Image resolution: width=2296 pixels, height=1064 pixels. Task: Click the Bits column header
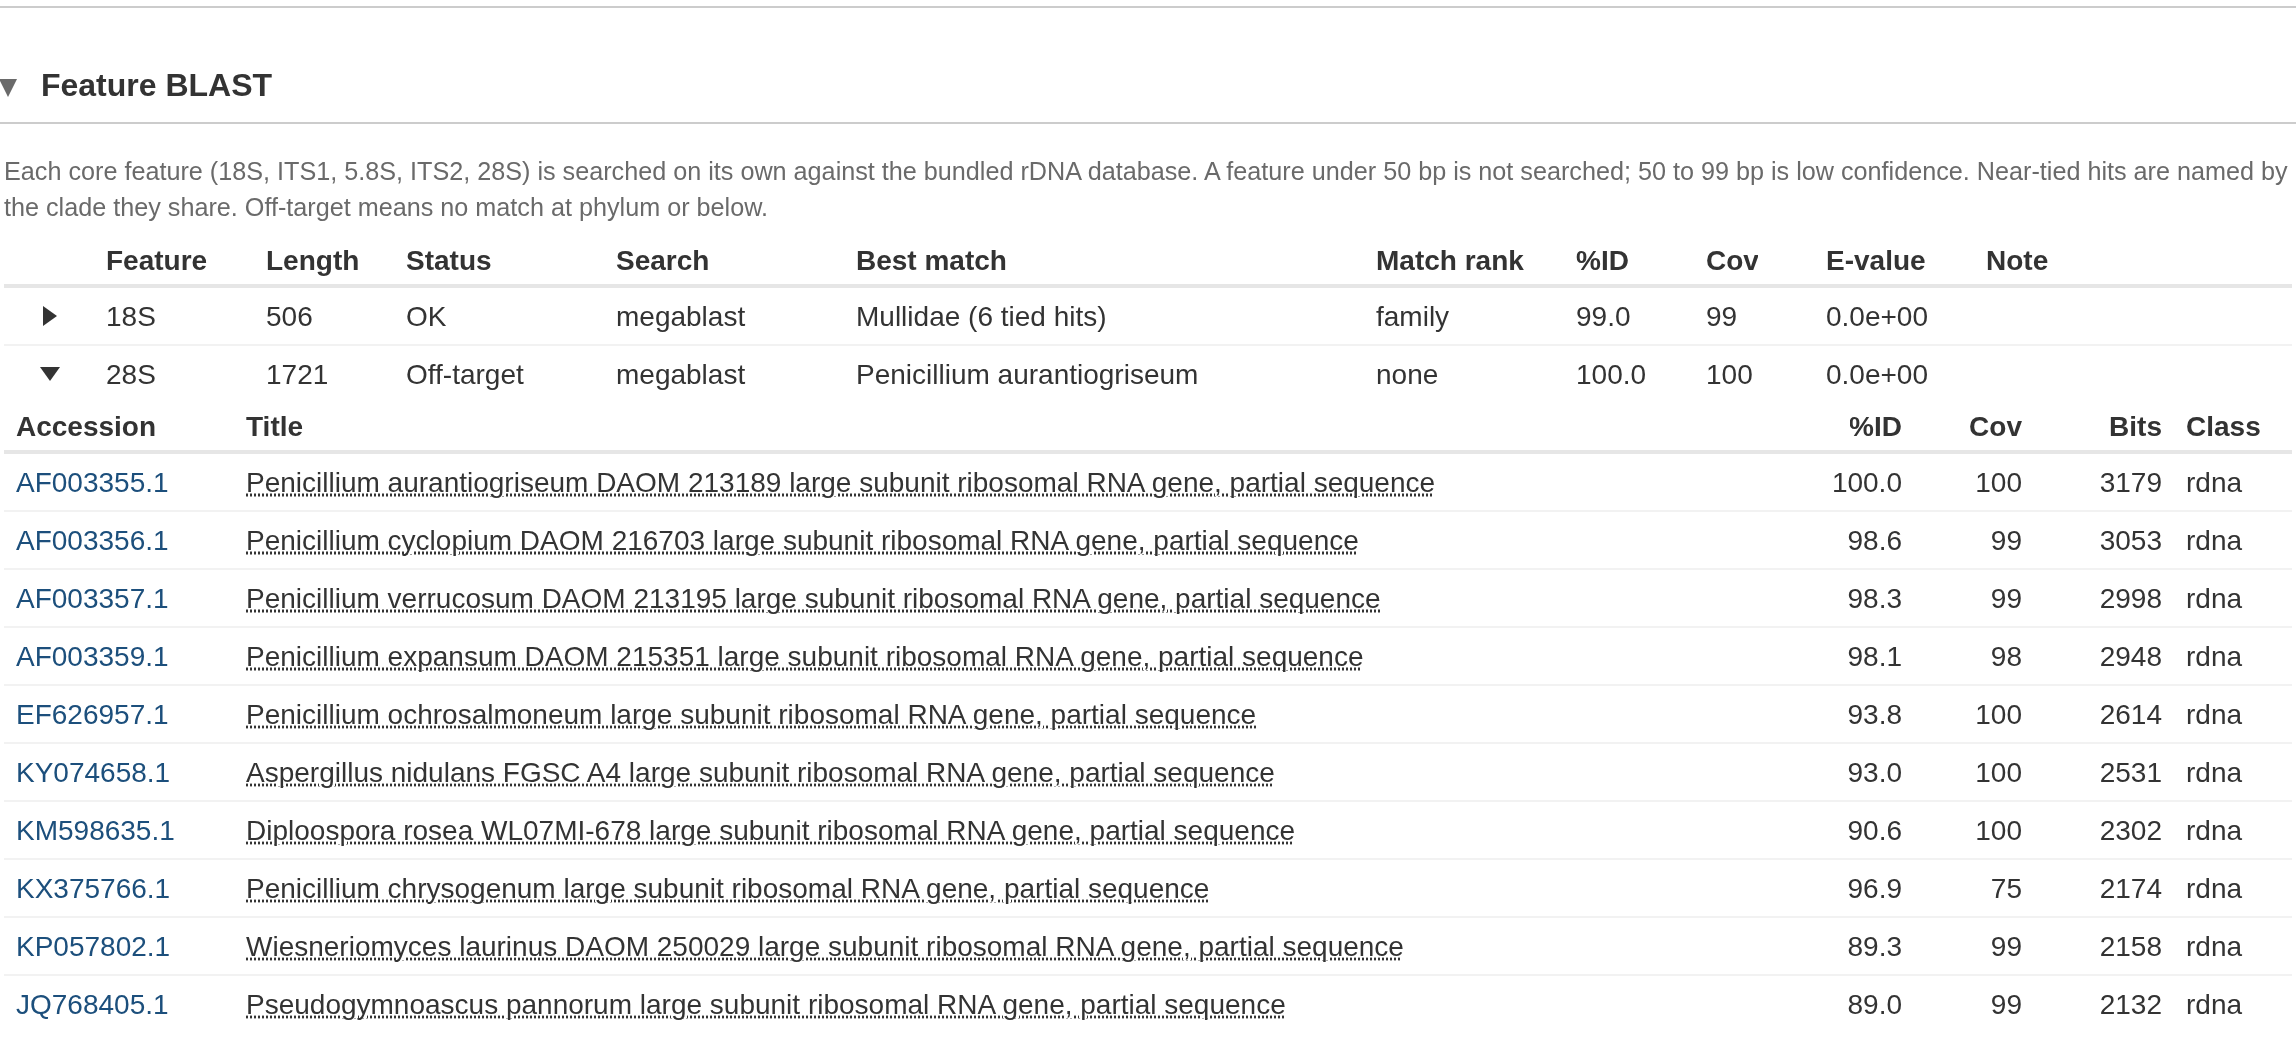pyautogui.click(x=2135, y=427)
